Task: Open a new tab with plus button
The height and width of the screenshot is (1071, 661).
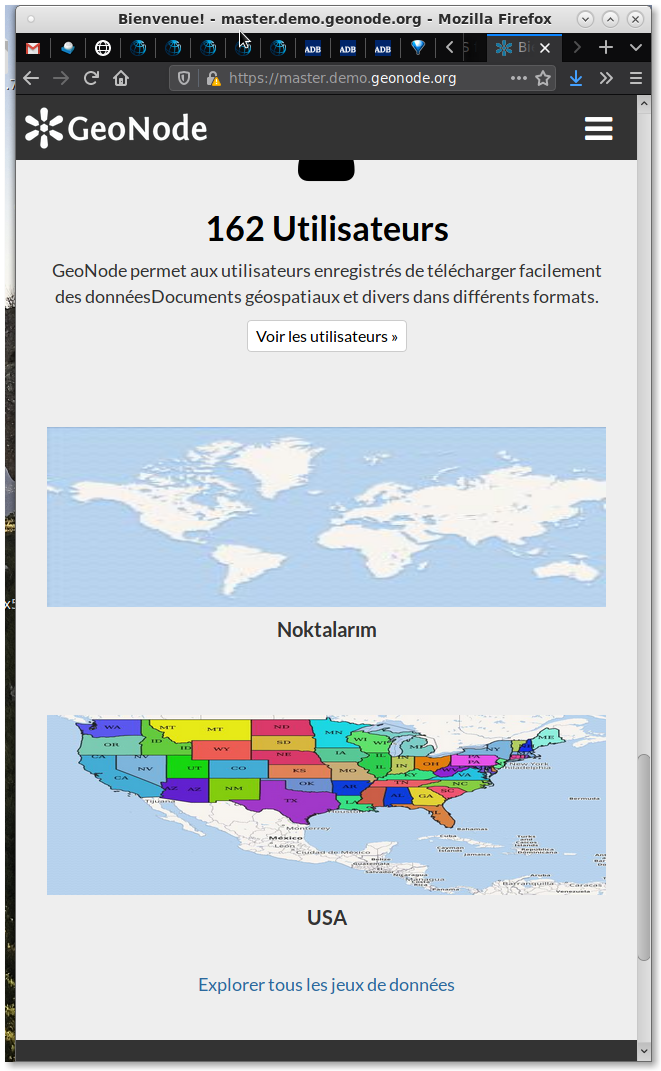Action: click(606, 47)
